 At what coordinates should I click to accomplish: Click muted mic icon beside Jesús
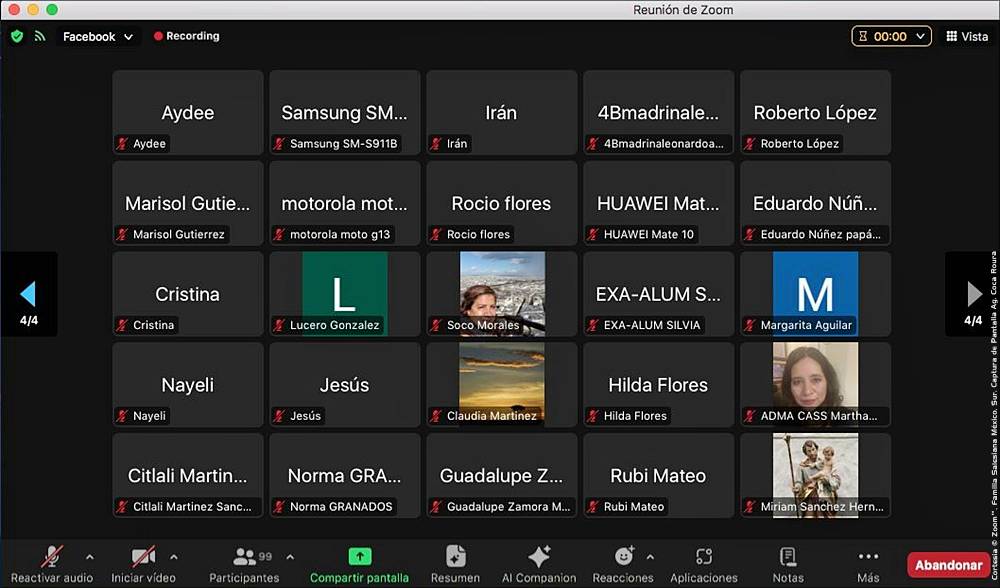point(279,416)
